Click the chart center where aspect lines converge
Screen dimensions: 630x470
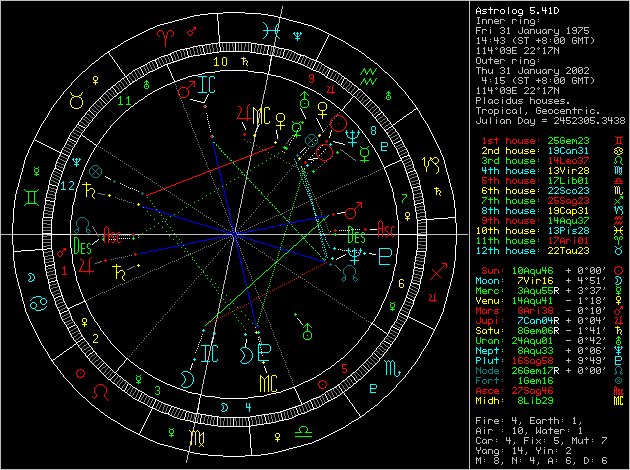click(x=234, y=235)
